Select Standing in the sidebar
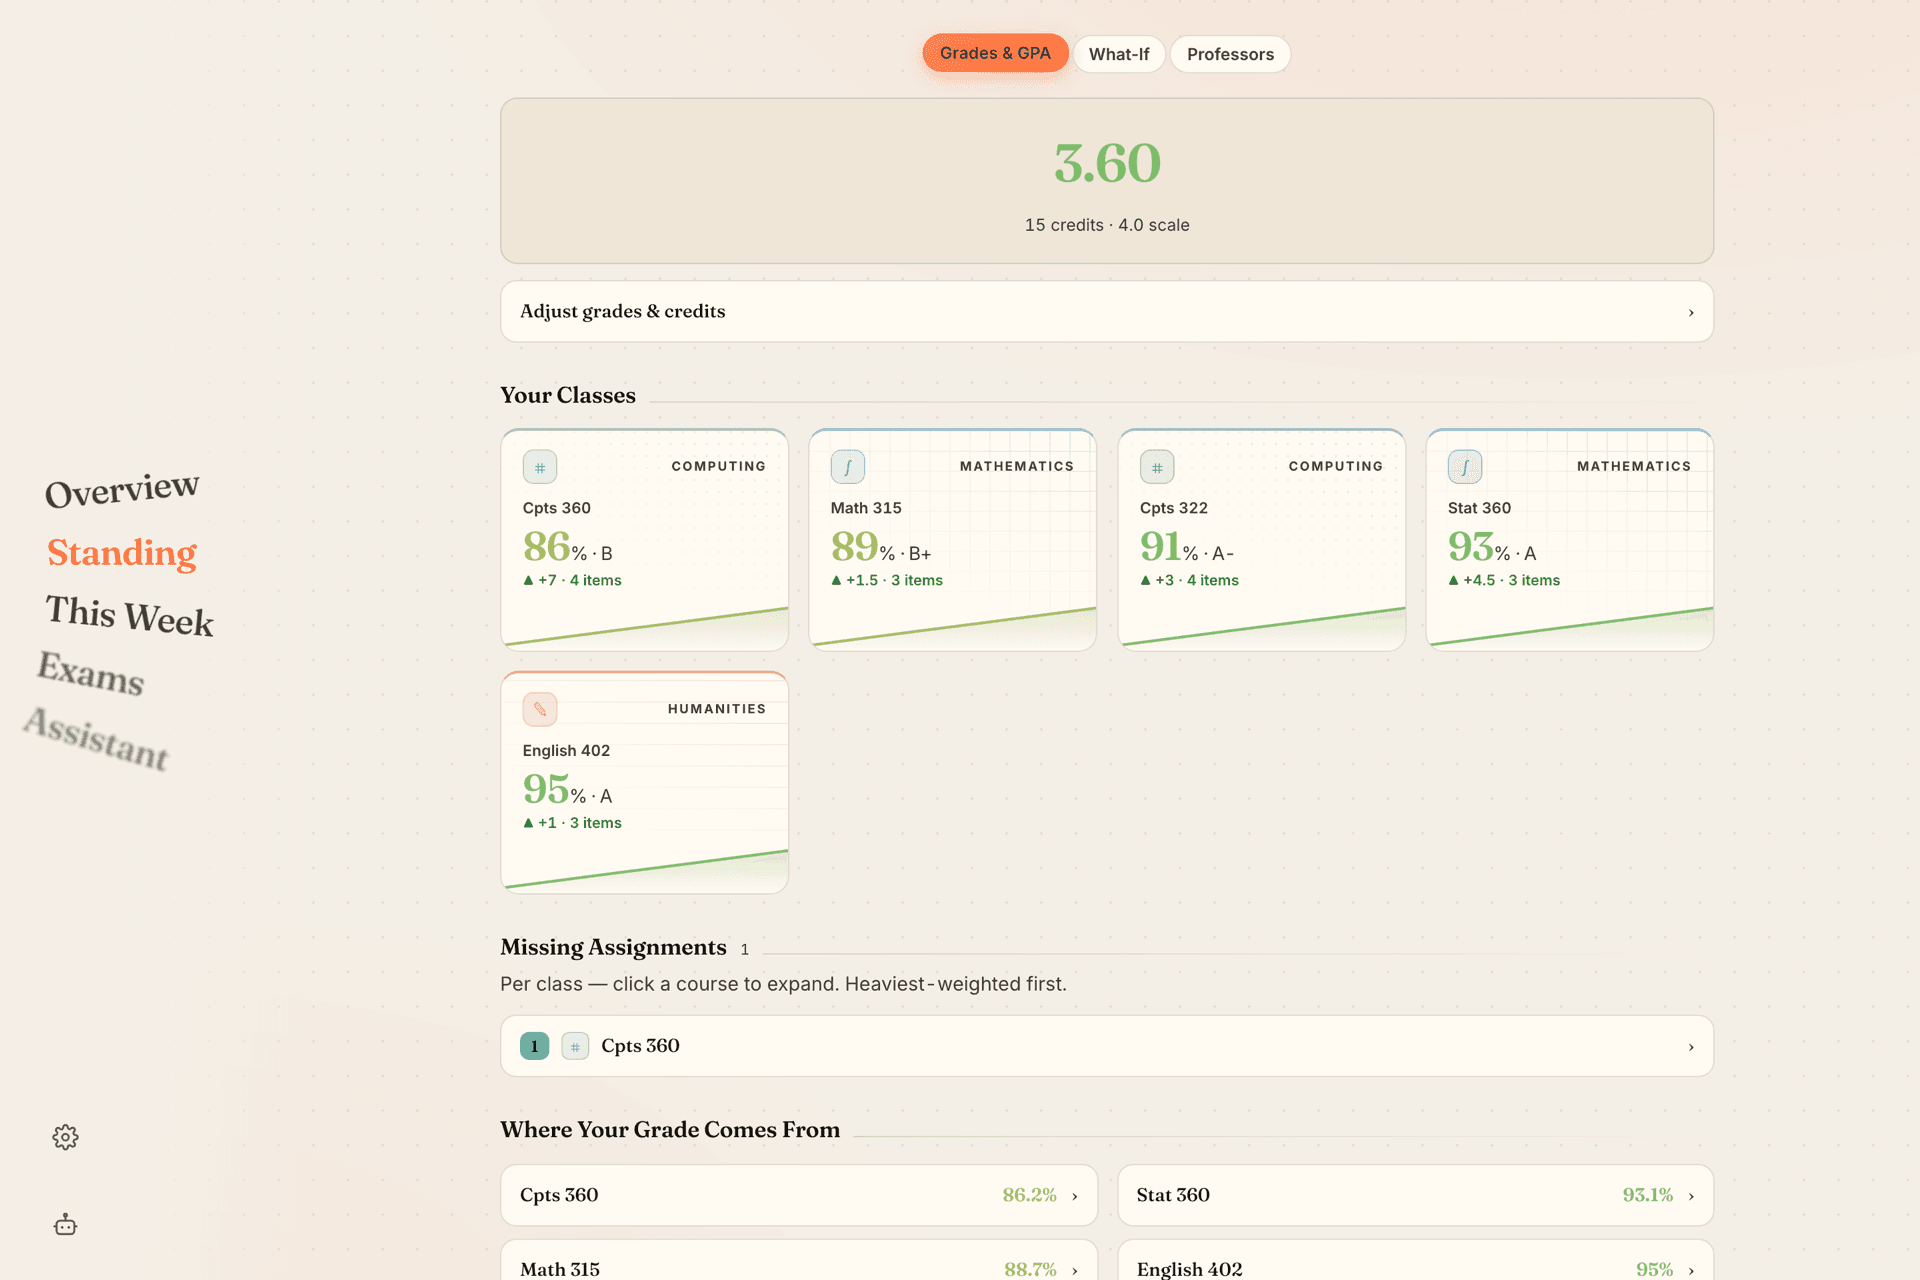This screenshot has height=1280, width=1920. coord(122,552)
